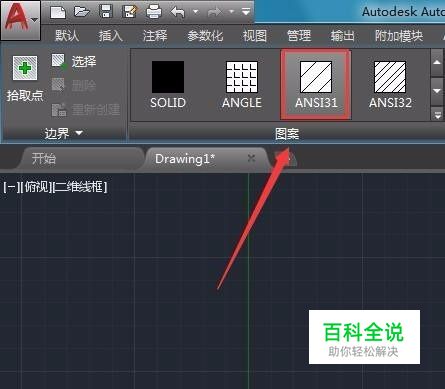Switch to the 注释 ribbon tab

point(155,35)
